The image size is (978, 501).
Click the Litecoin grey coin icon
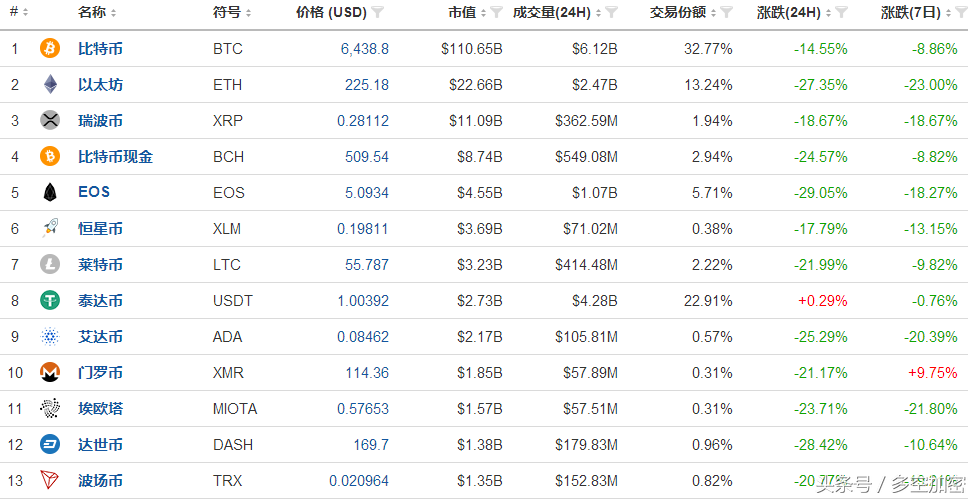point(50,264)
